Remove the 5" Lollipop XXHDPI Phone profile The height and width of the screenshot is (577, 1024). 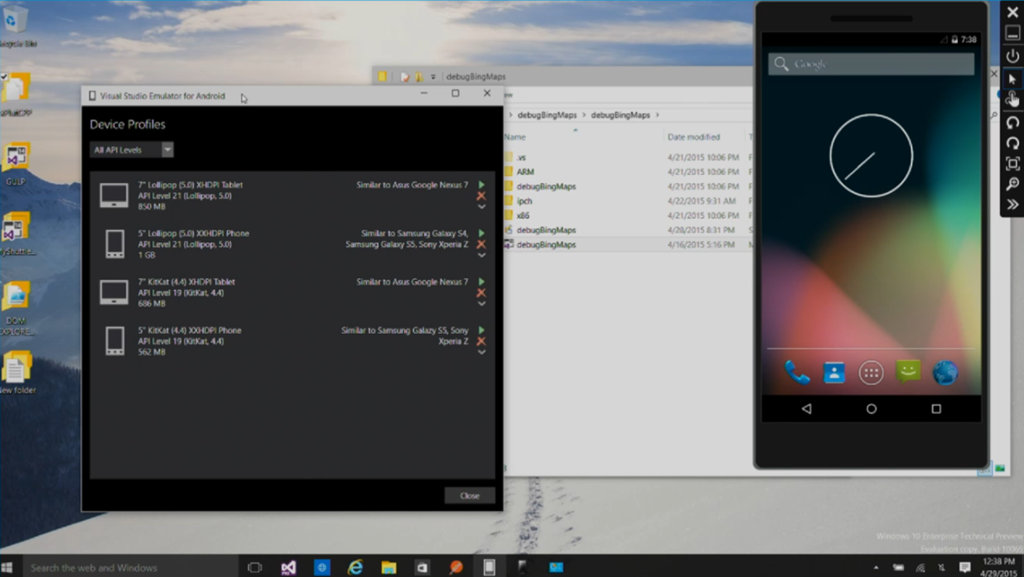coord(481,244)
